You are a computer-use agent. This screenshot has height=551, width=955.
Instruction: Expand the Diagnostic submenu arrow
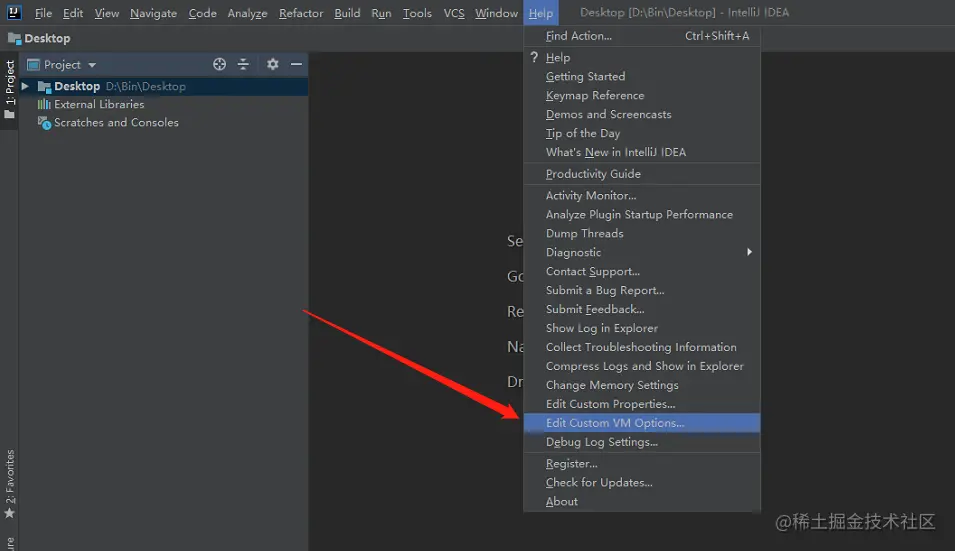[x=749, y=252]
